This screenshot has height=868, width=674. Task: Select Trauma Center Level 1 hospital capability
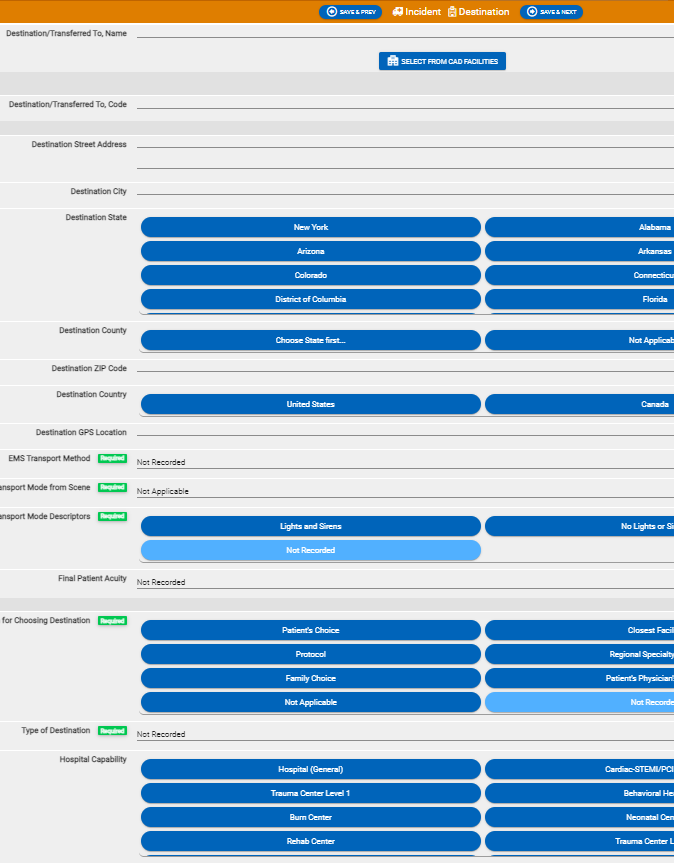310,793
